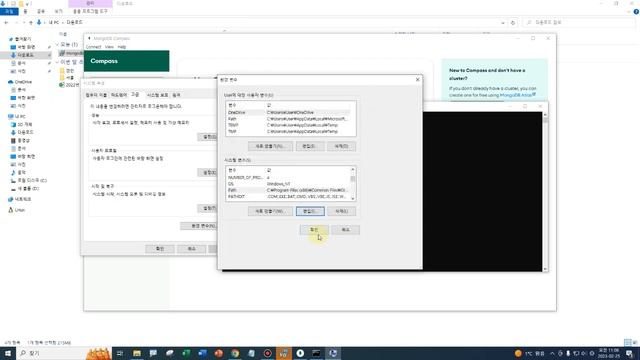Open File Explorer from the taskbar

click(x=137, y=353)
